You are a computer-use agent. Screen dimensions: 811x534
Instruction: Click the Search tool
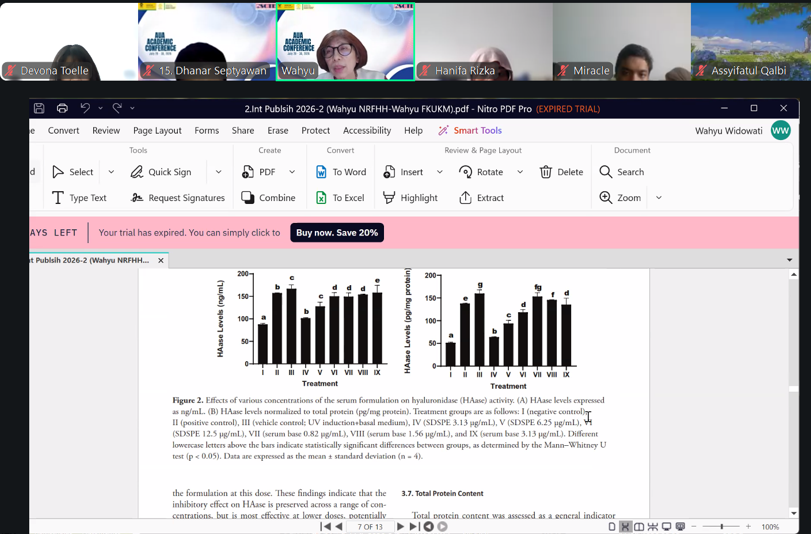tap(622, 172)
